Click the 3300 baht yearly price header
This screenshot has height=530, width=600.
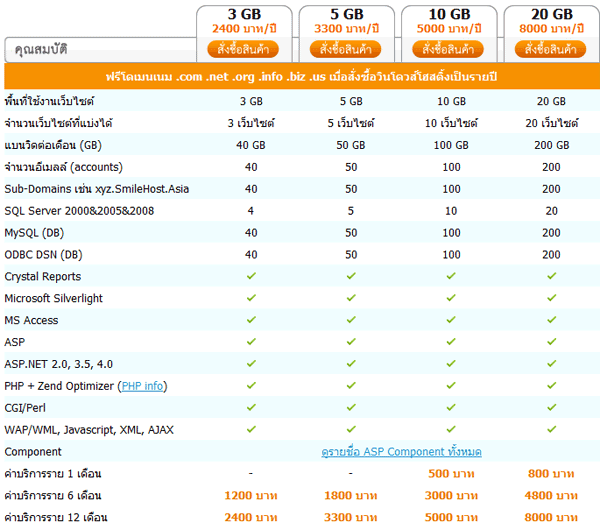click(347, 29)
